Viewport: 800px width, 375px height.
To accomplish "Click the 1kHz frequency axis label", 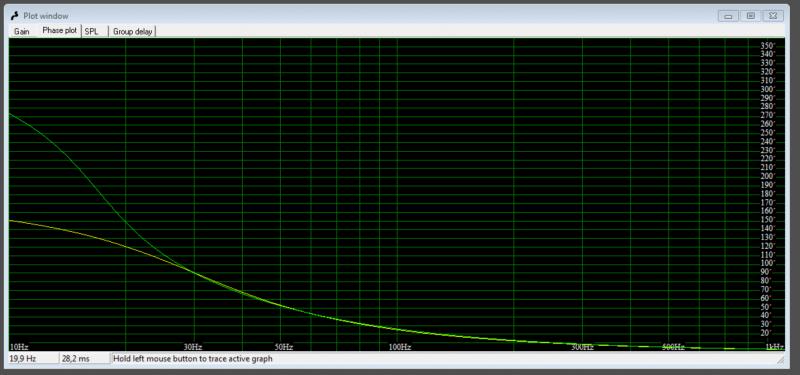I will (x=774, y=347).
